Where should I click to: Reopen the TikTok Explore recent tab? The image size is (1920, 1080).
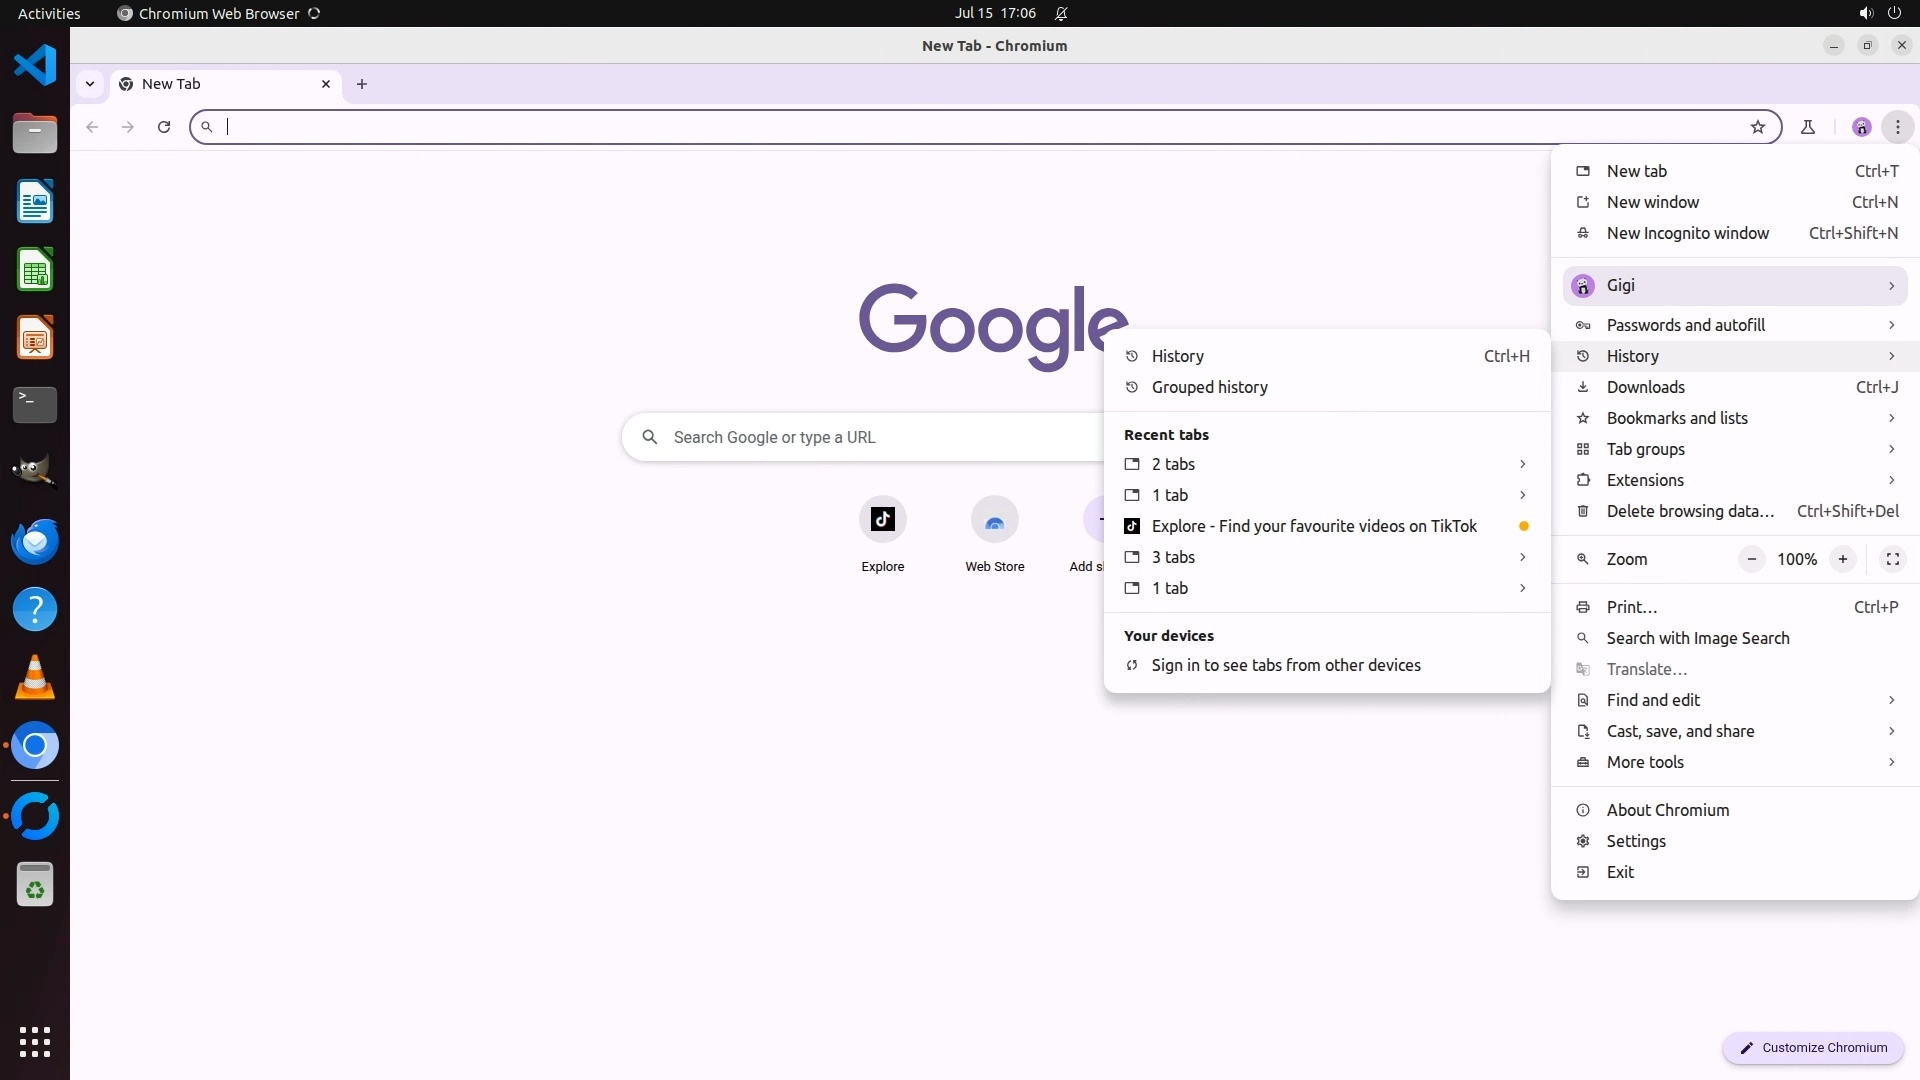(x=1313, y=526)
